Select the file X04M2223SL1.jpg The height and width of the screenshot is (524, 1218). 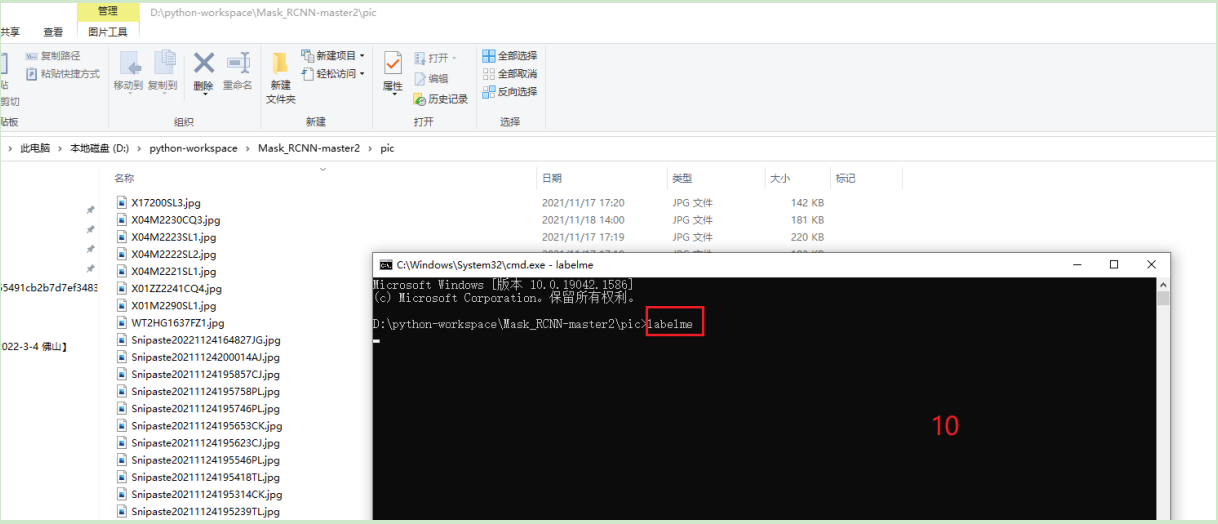[x=173, y=237]
